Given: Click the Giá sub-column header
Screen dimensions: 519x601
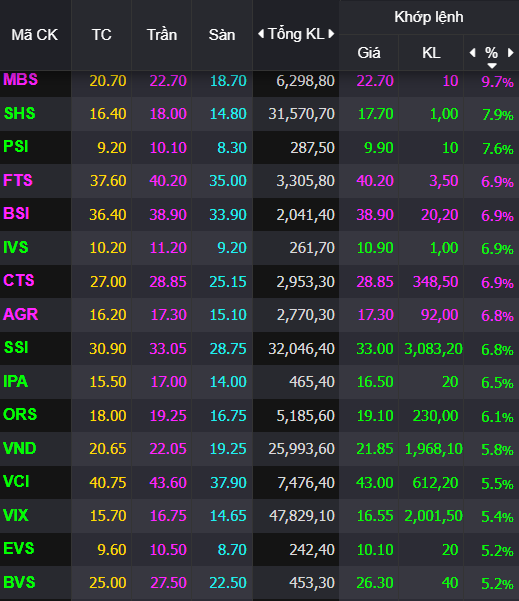Looking at the screenshot, I should (x=369, y=53).
